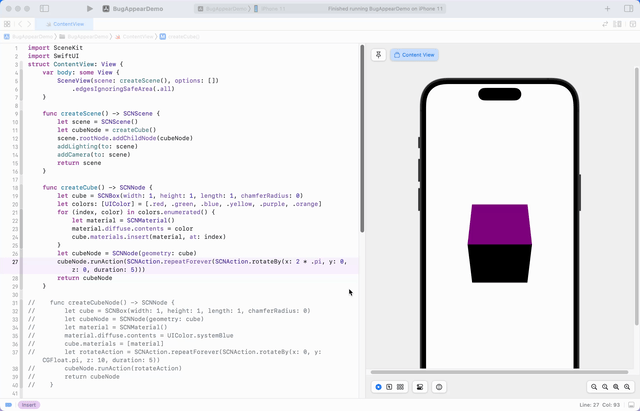Click line number 27 in gutter
This screenshot has height=411, width=640.
(15, 262)
